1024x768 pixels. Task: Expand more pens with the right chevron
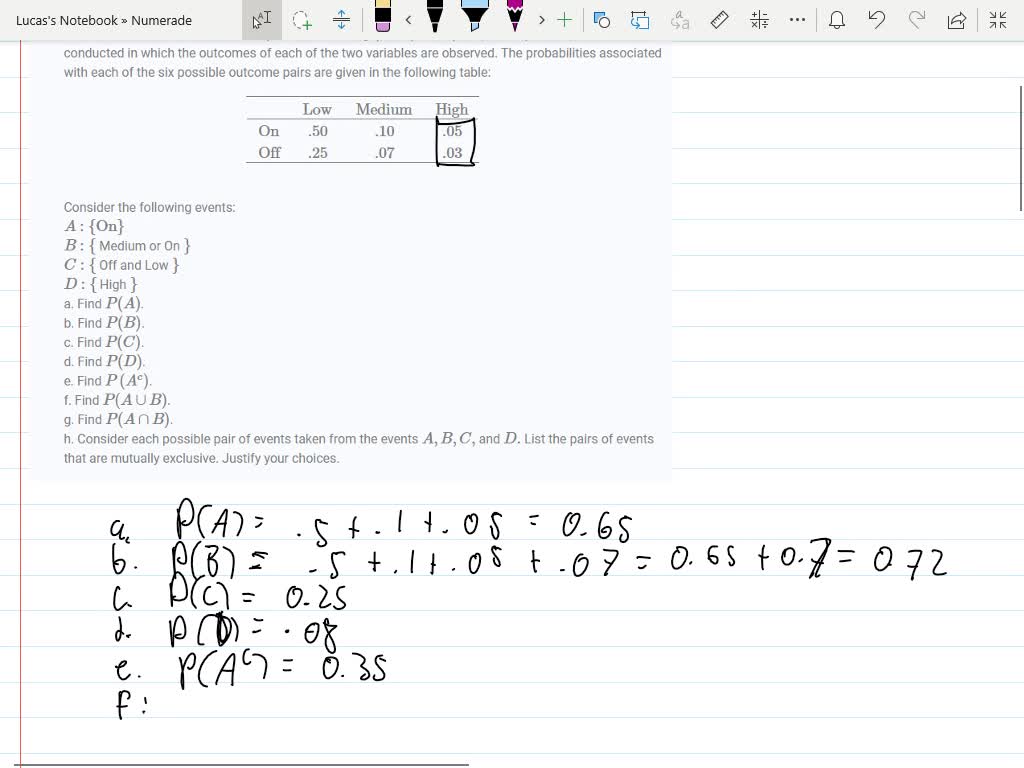541,20
